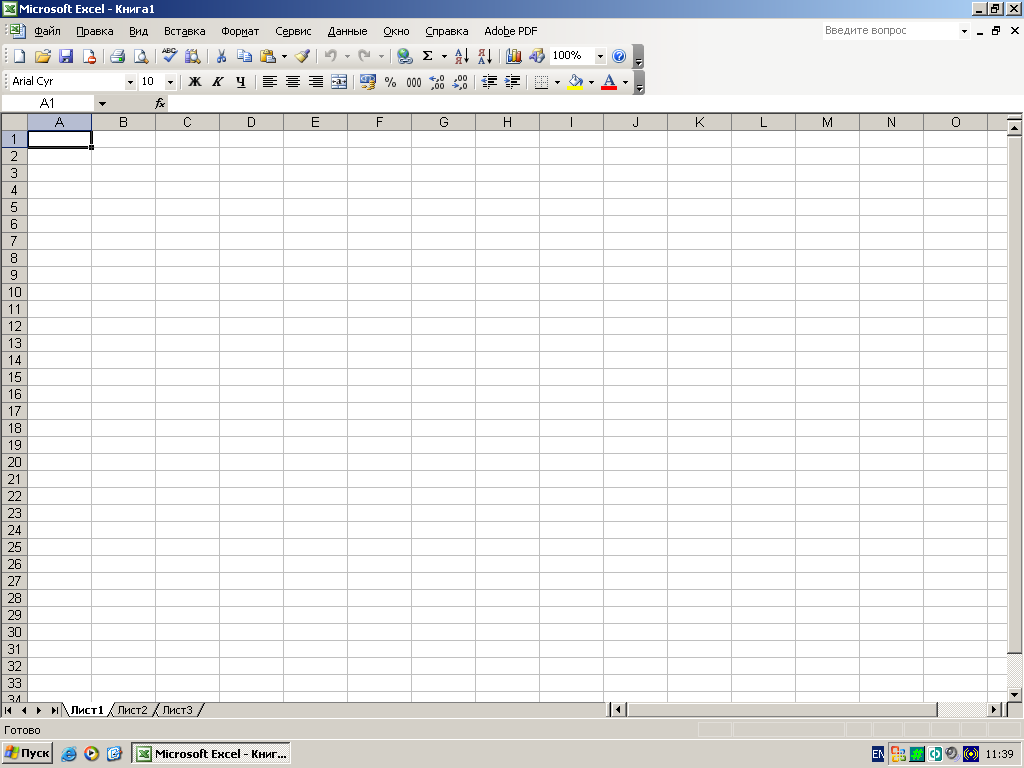The image size is (1024, 768).
Task: Apply the red font color
Action: [609, 82]
